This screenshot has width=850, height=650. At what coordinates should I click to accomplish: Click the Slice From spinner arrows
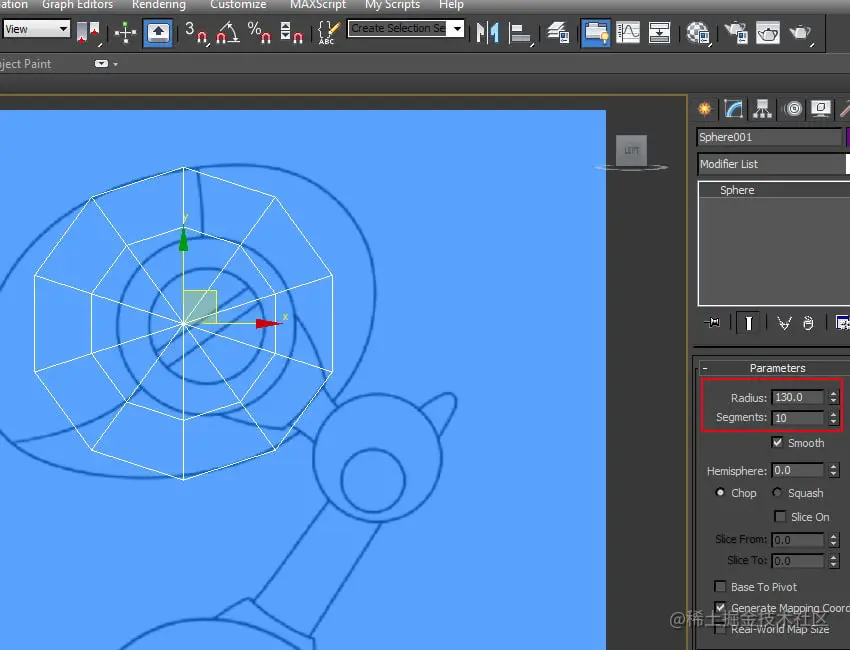(834, 540)
